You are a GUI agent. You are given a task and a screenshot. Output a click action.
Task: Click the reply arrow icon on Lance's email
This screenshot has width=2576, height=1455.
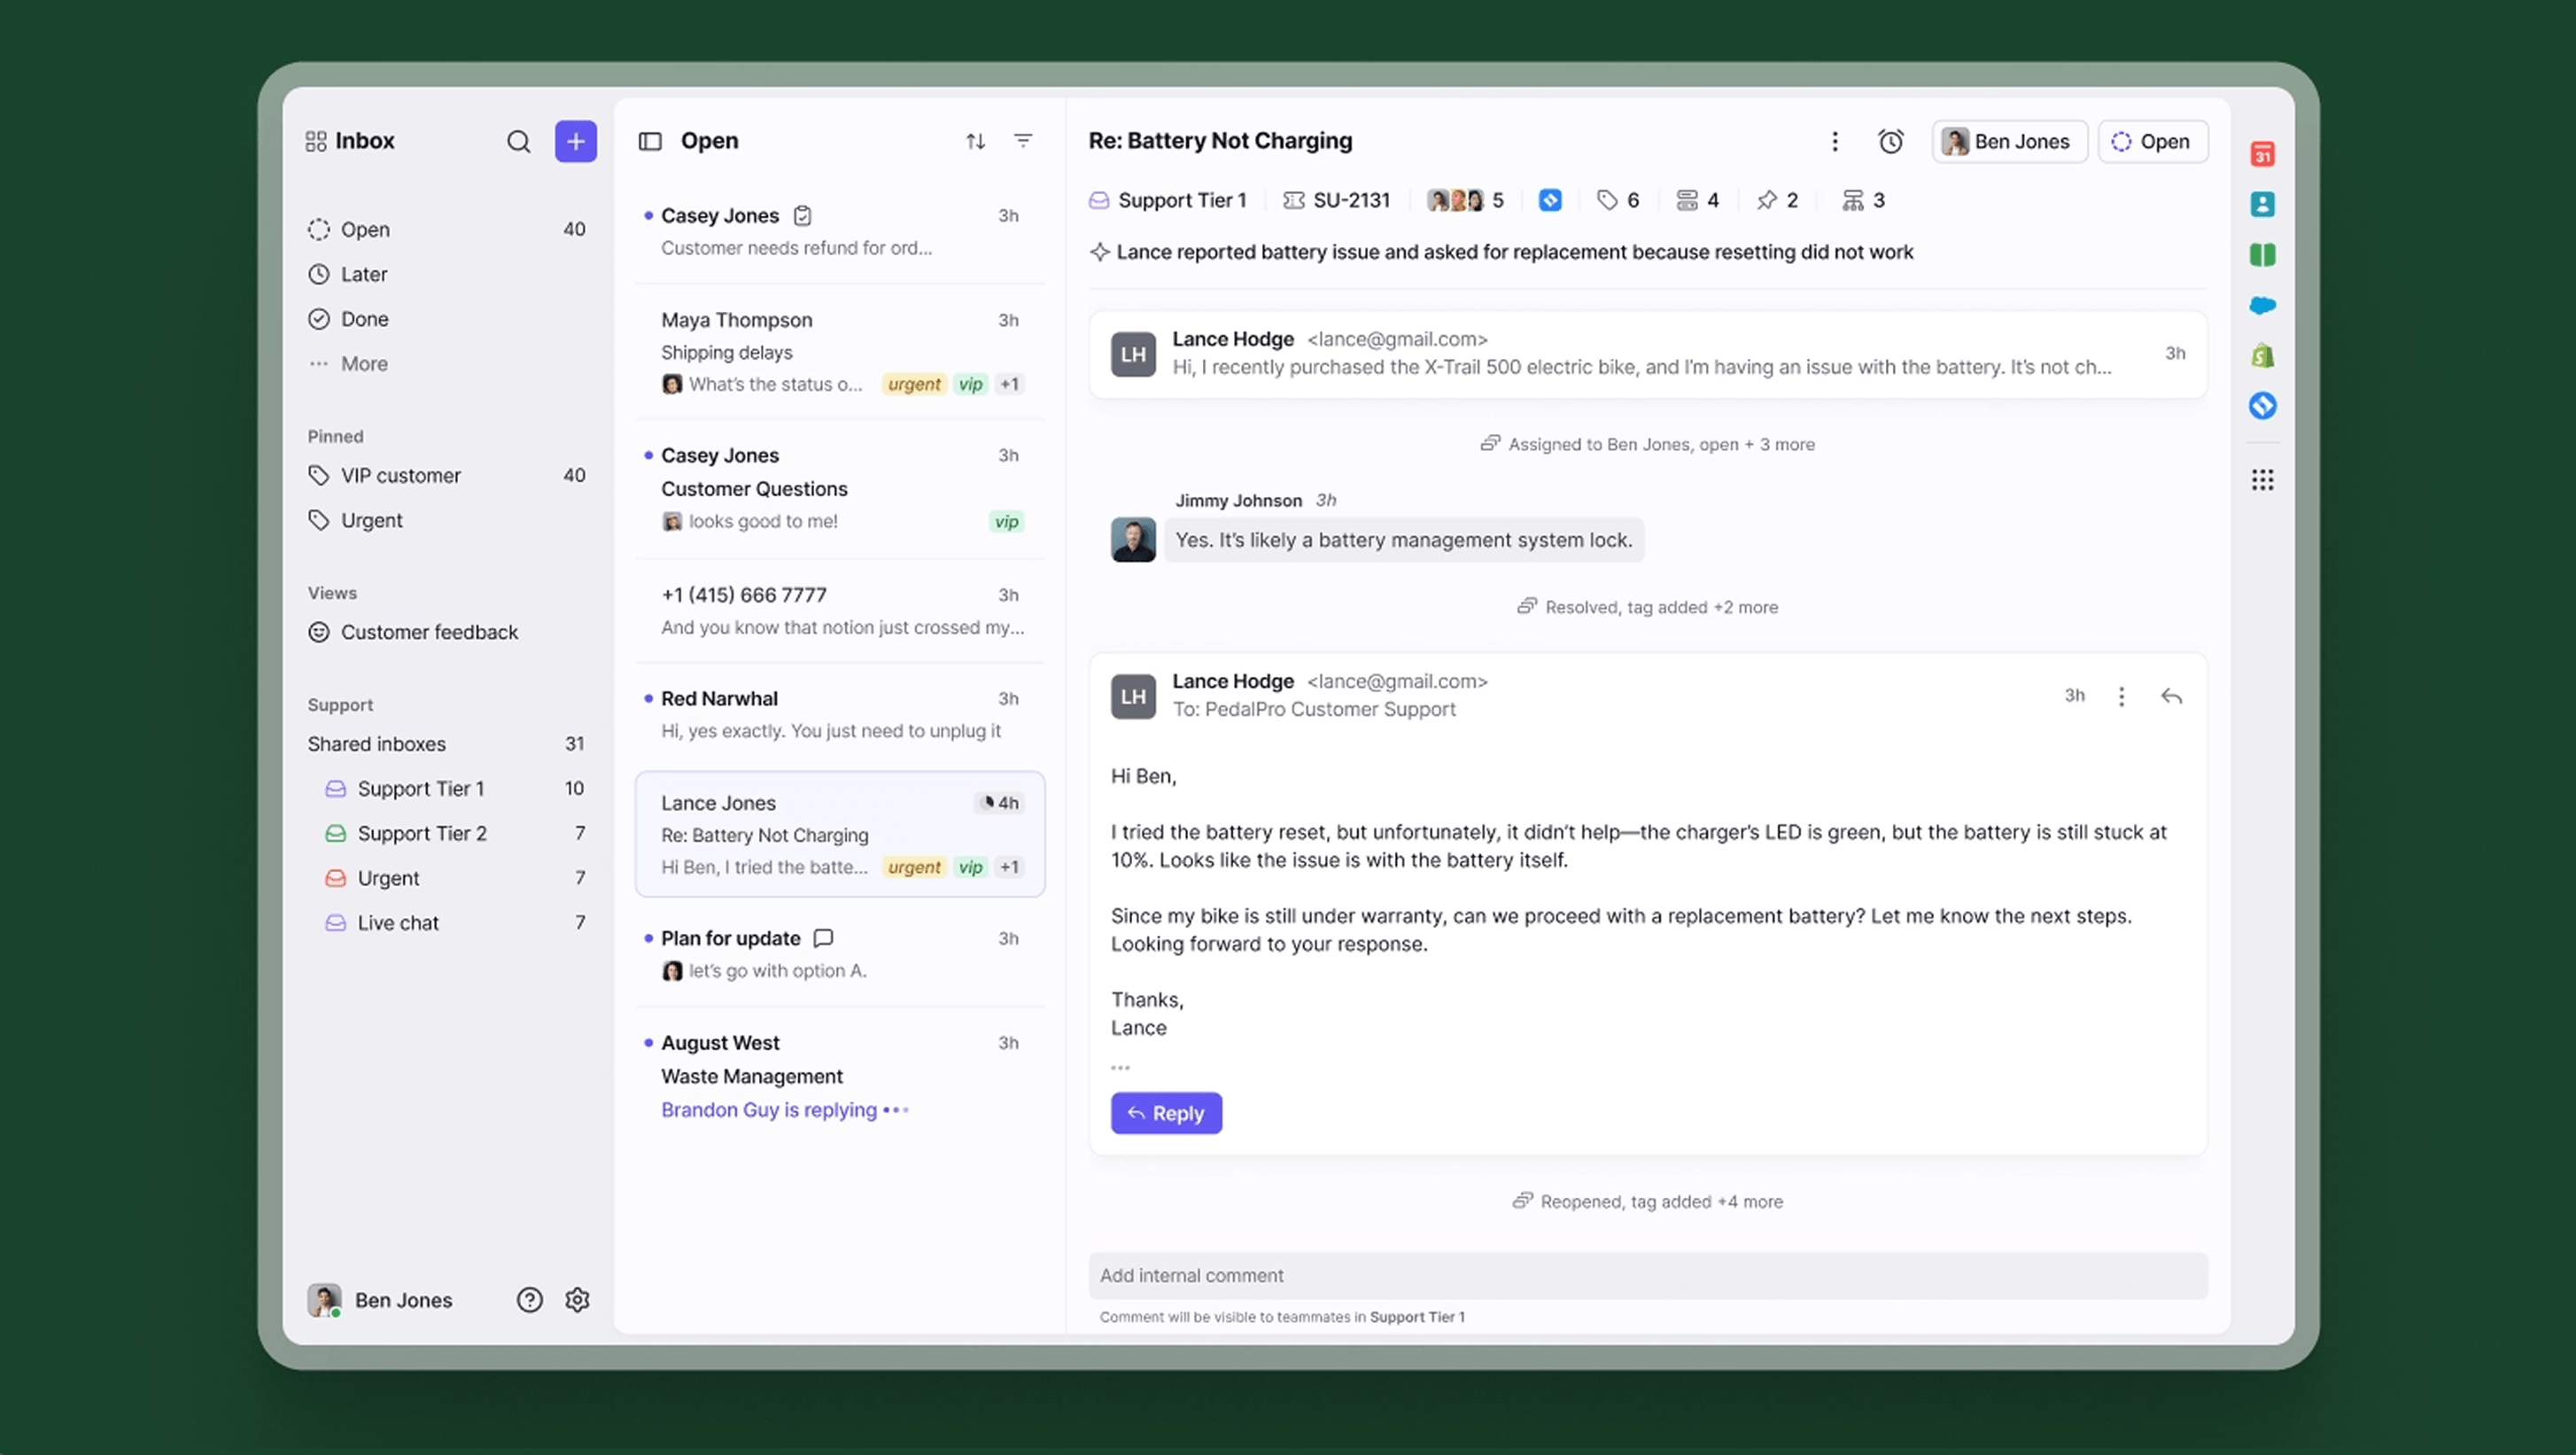pos(2171,696)
